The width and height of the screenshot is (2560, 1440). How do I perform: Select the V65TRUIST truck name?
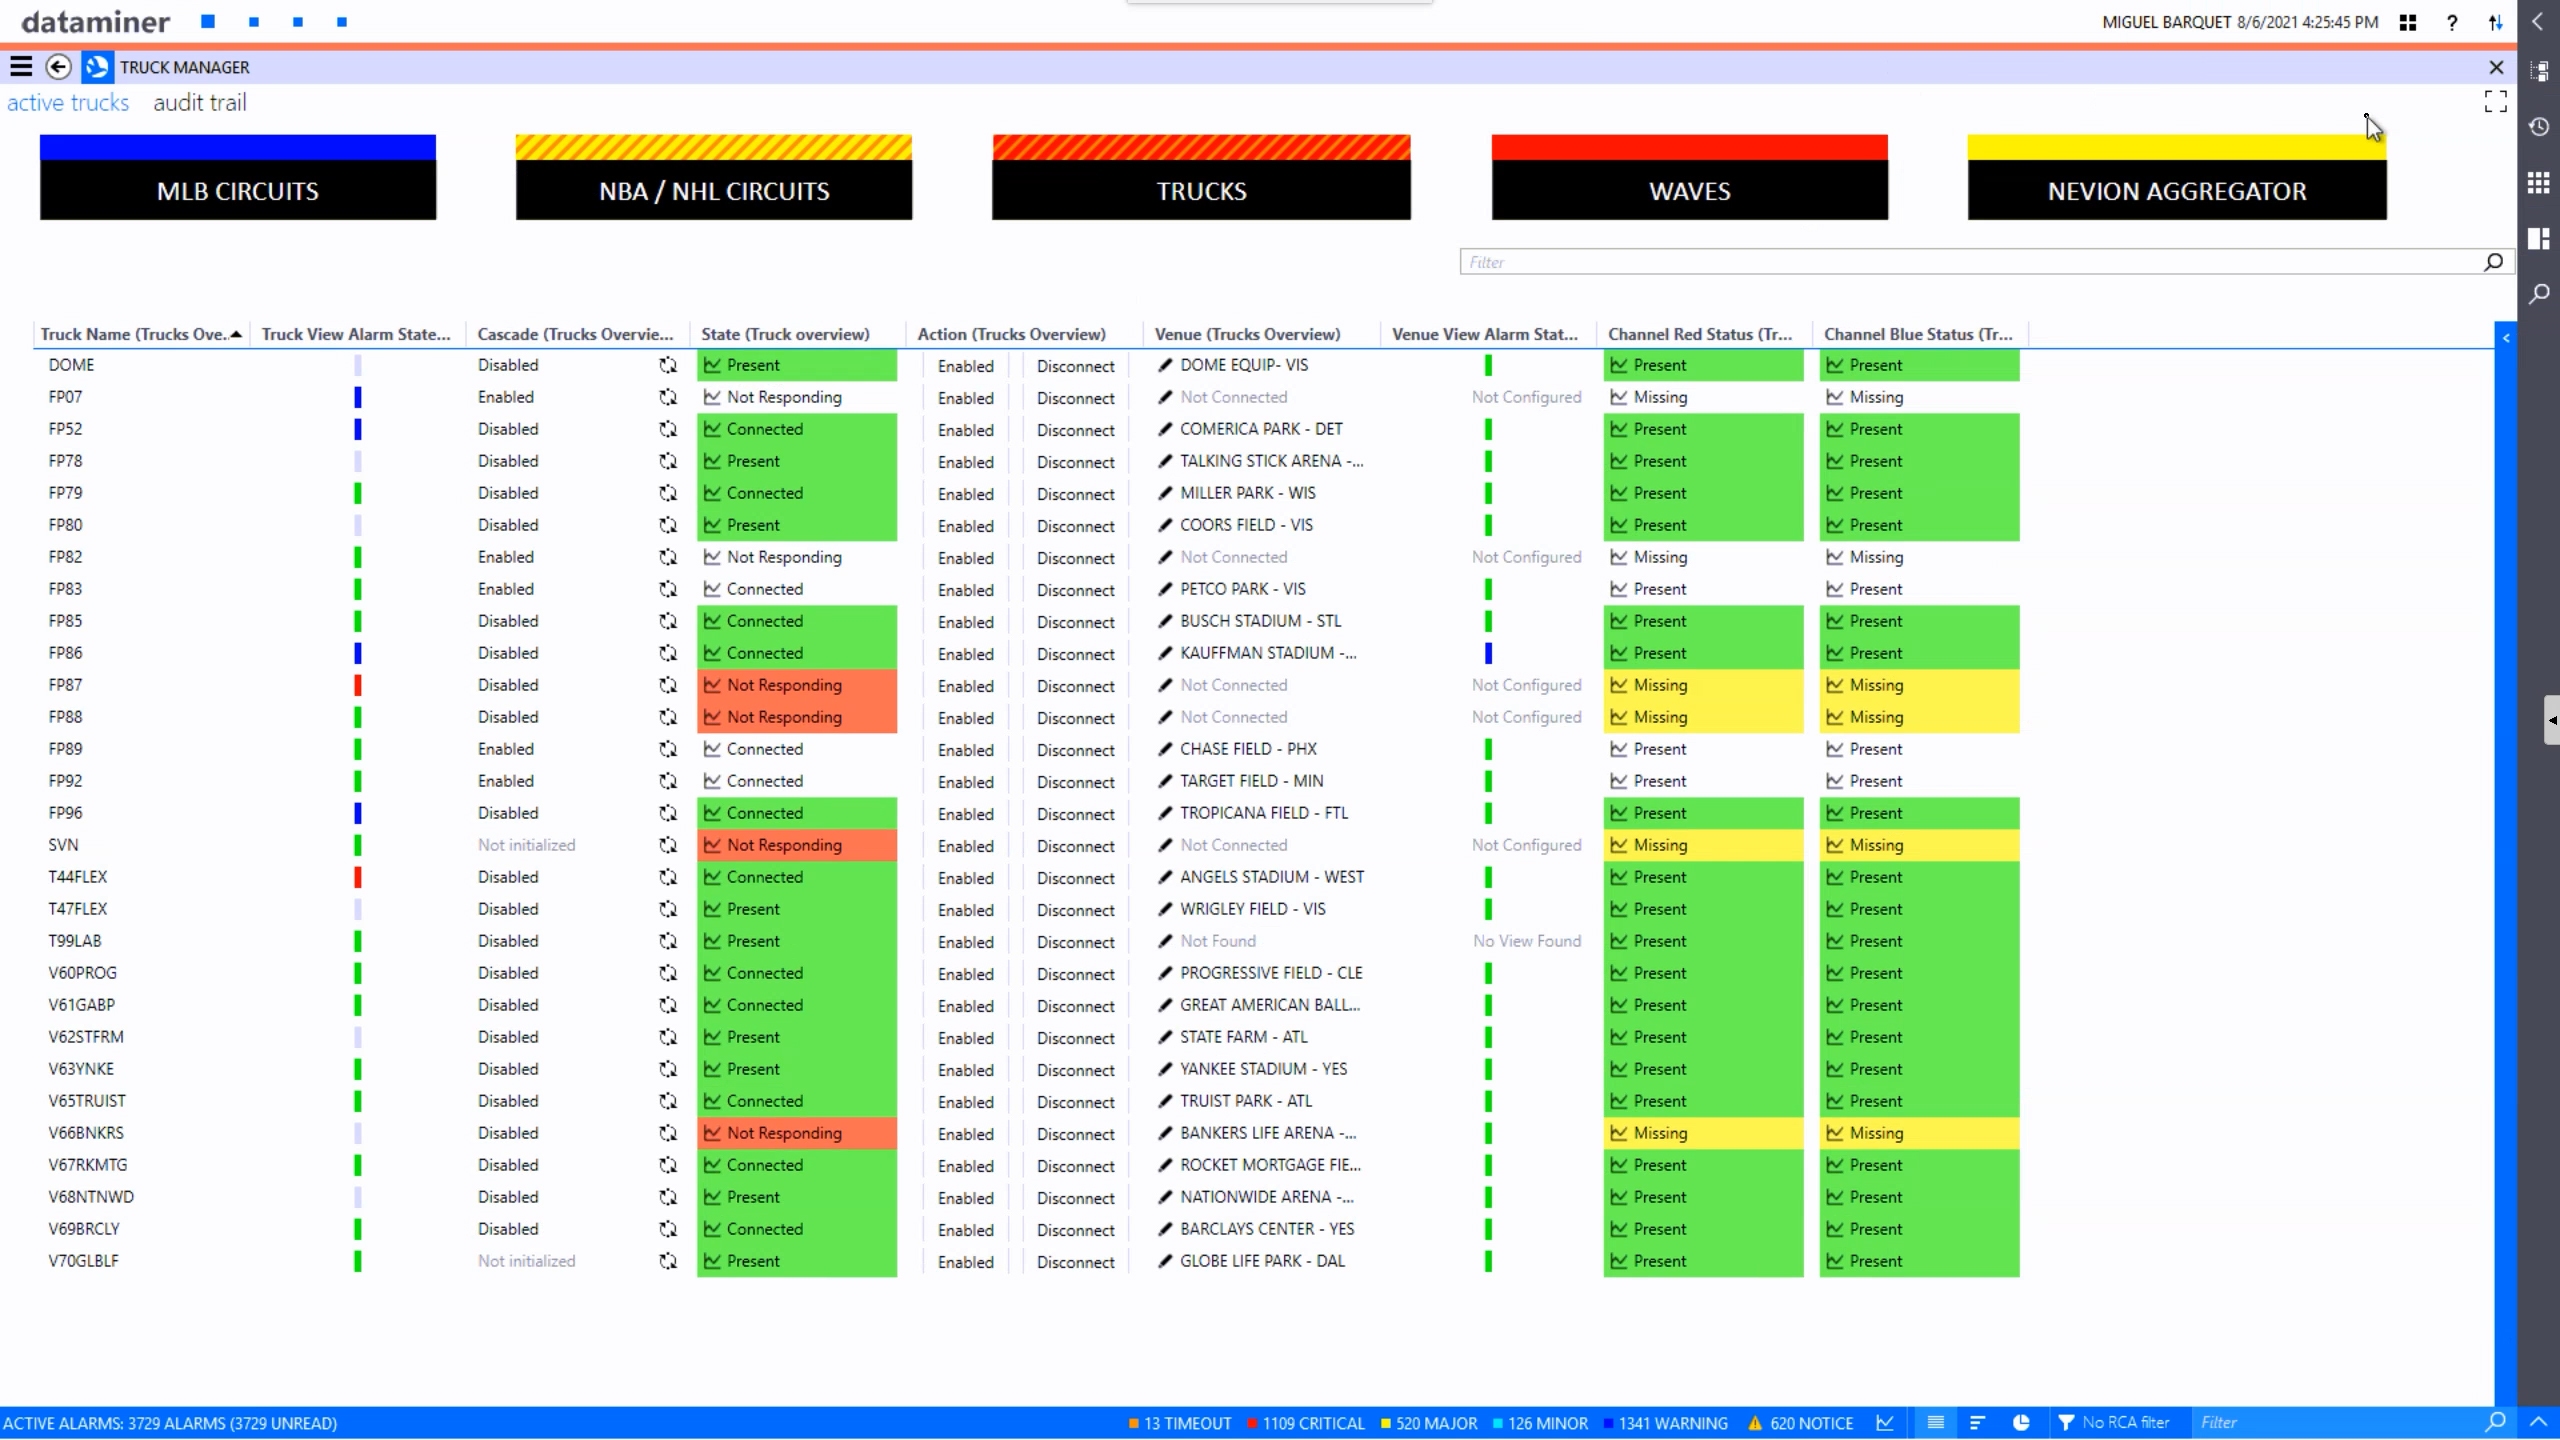87,1101
